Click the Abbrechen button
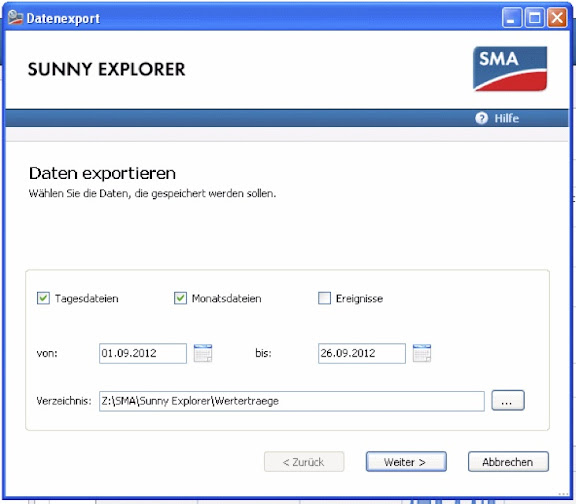The height and width of the screenshot is (504, 576). [508, 462]
